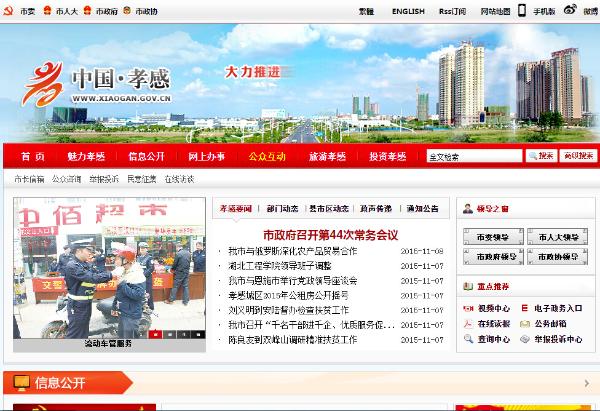
Task: Select the 孝感要闻 news tab
Action: click(x=236, y=209)
